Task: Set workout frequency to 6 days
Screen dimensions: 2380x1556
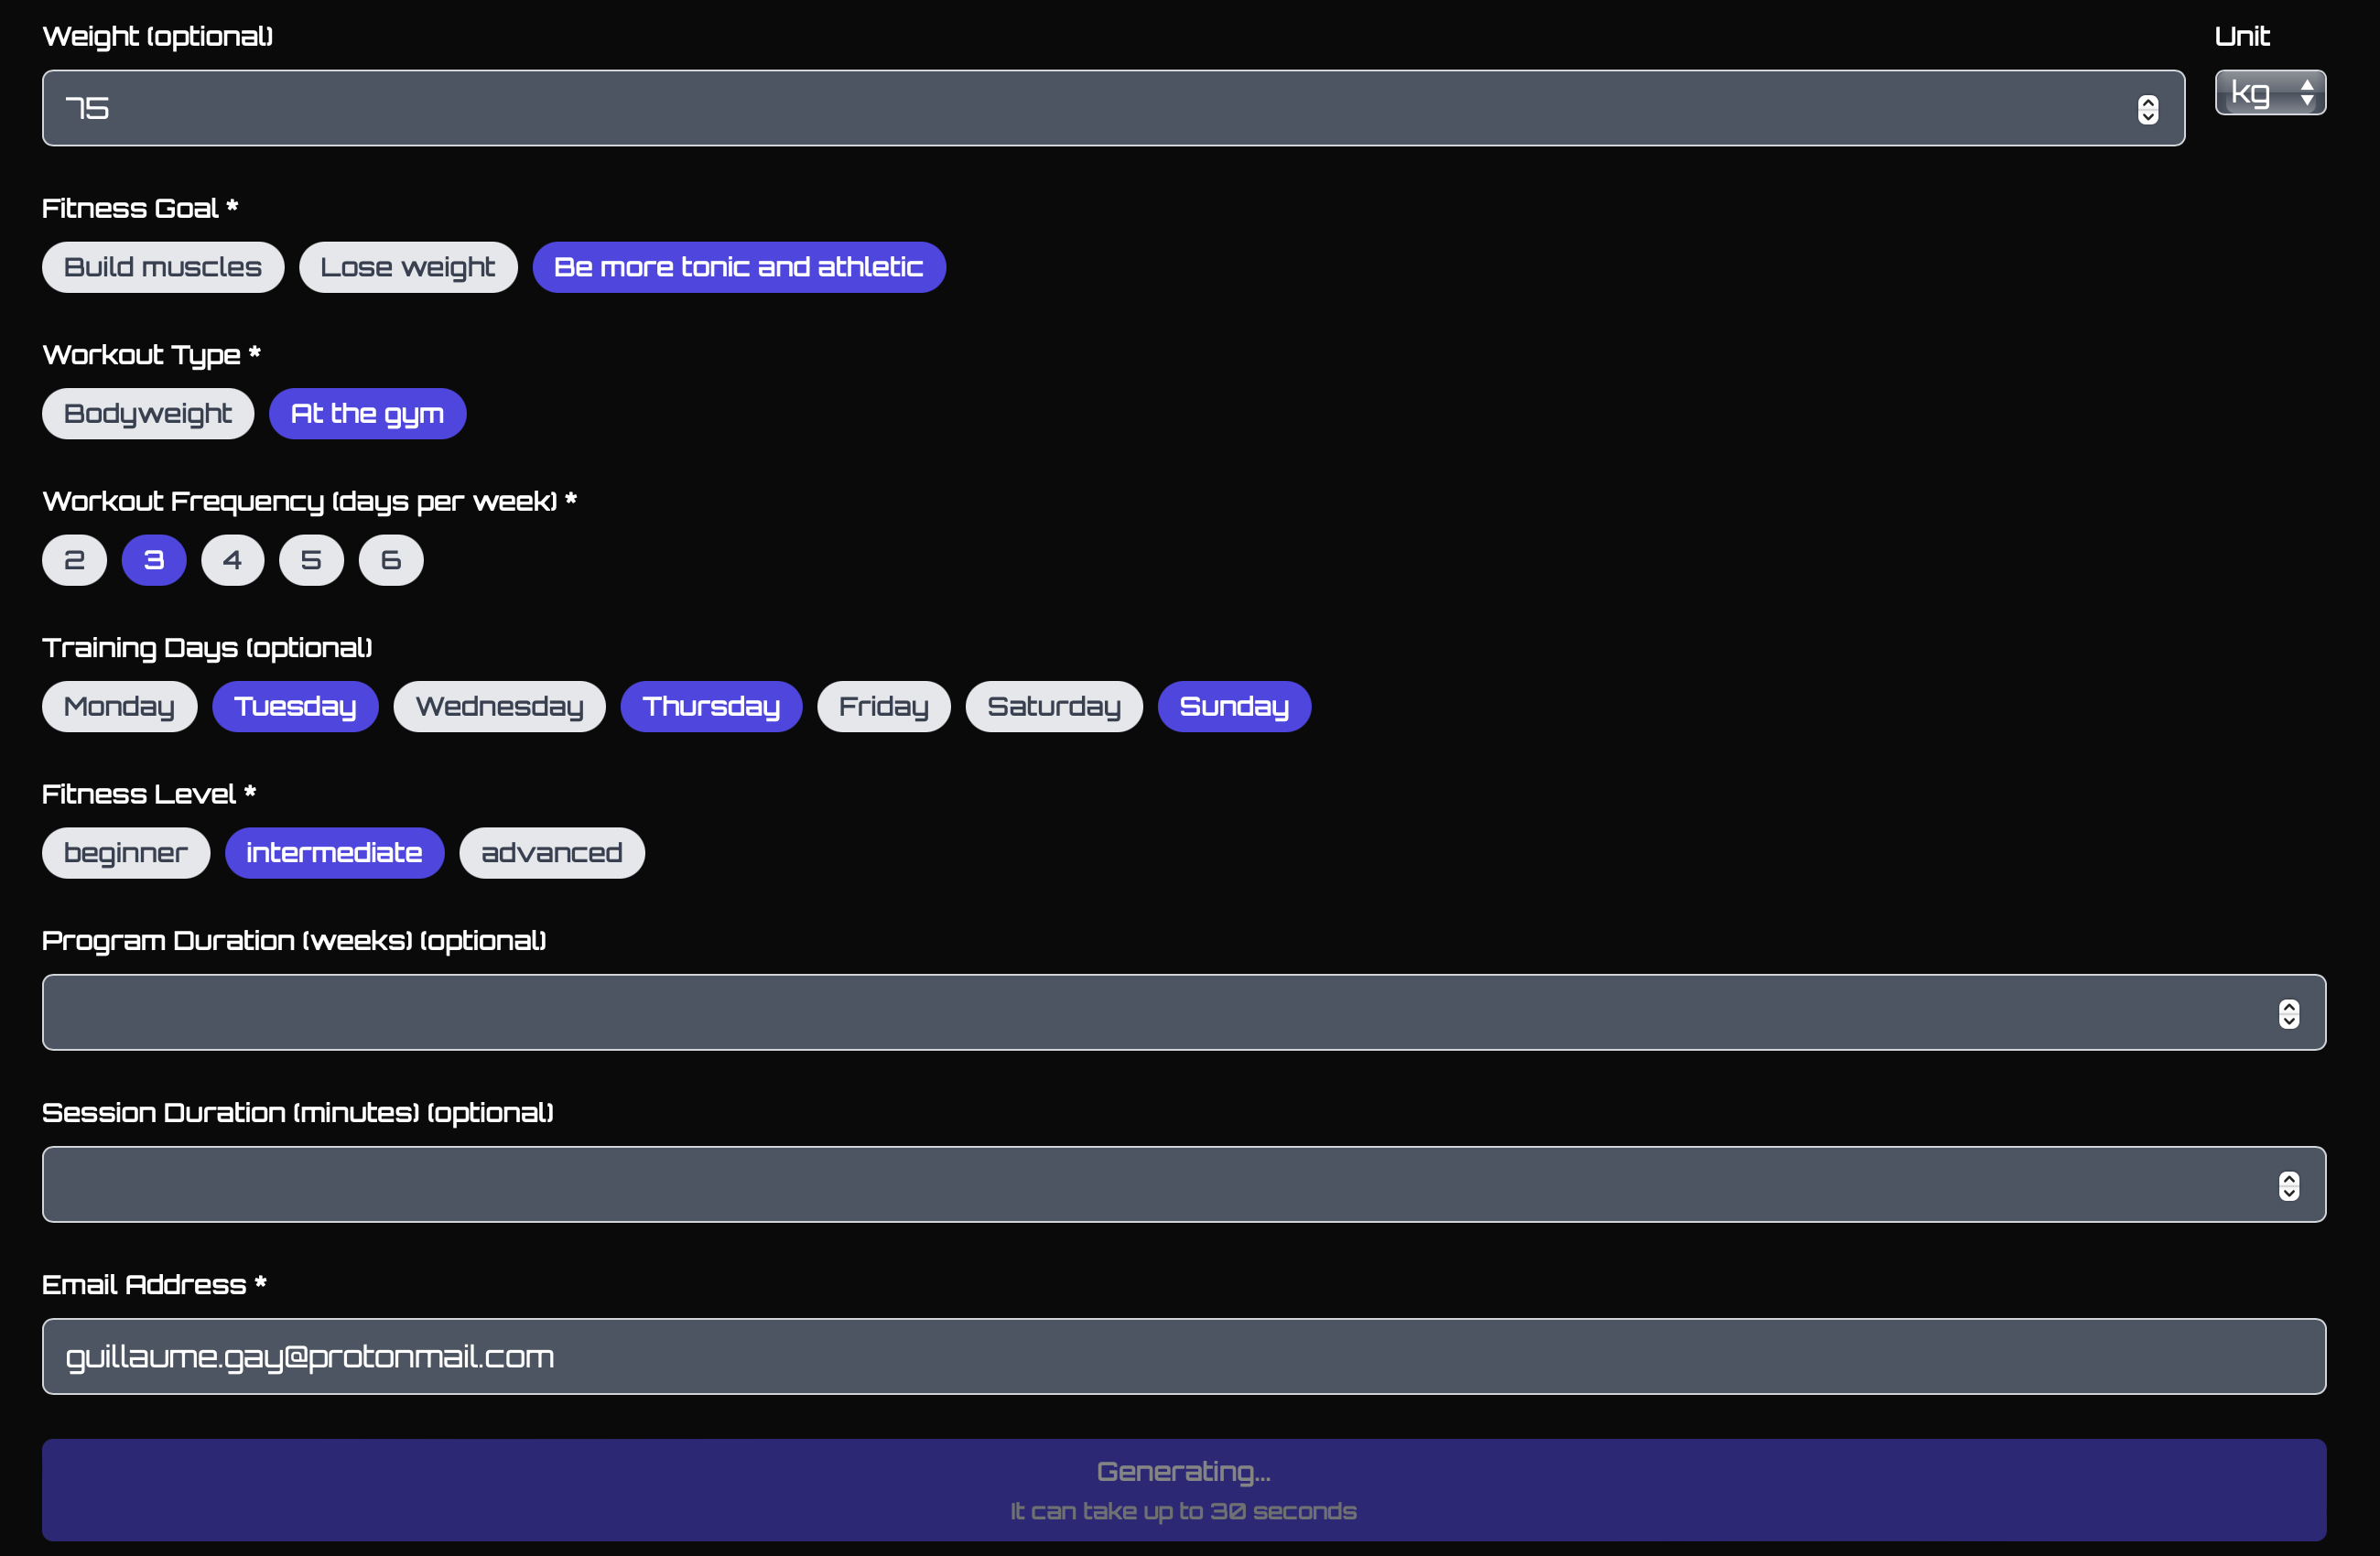Action: [391, 560]
